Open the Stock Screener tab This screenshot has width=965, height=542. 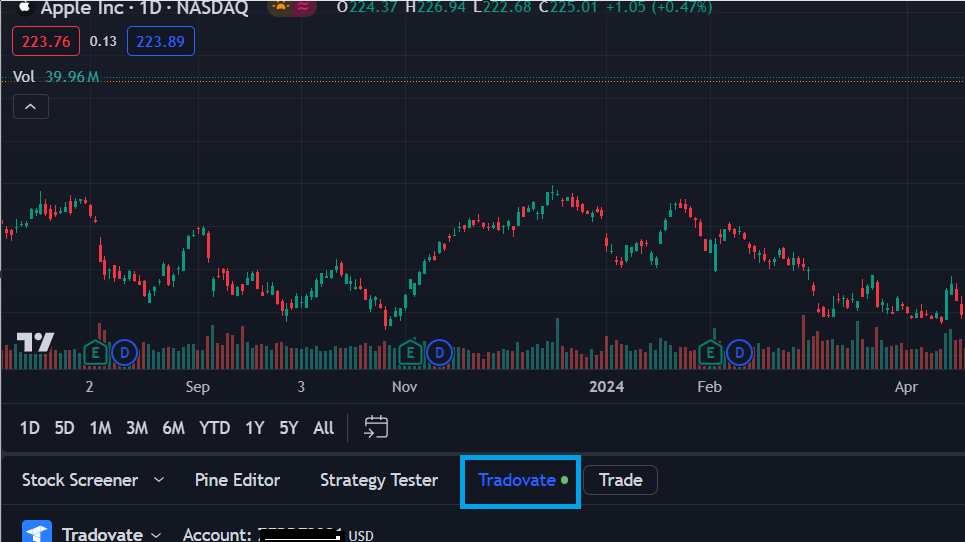[x=80, y=480]
